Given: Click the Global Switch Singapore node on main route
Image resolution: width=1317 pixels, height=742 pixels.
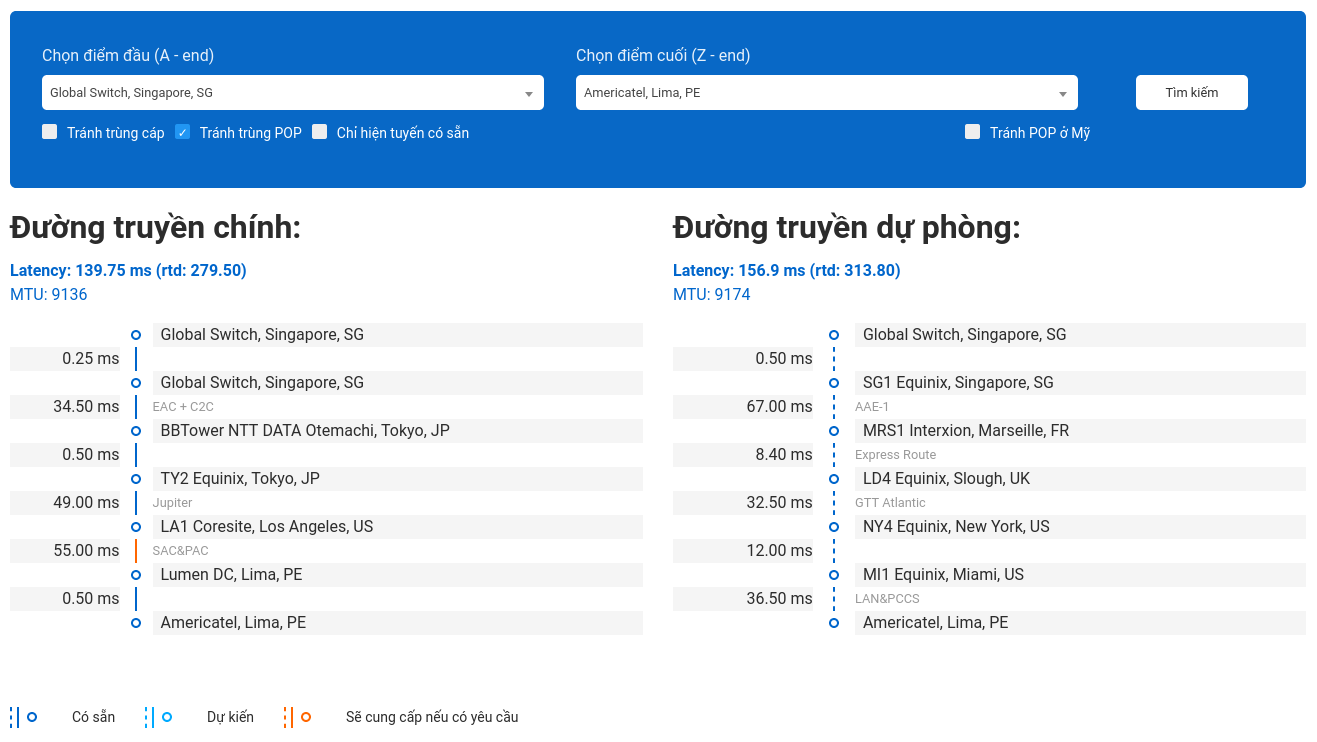Looking at the screenshot, I should (x=136, y=334).
